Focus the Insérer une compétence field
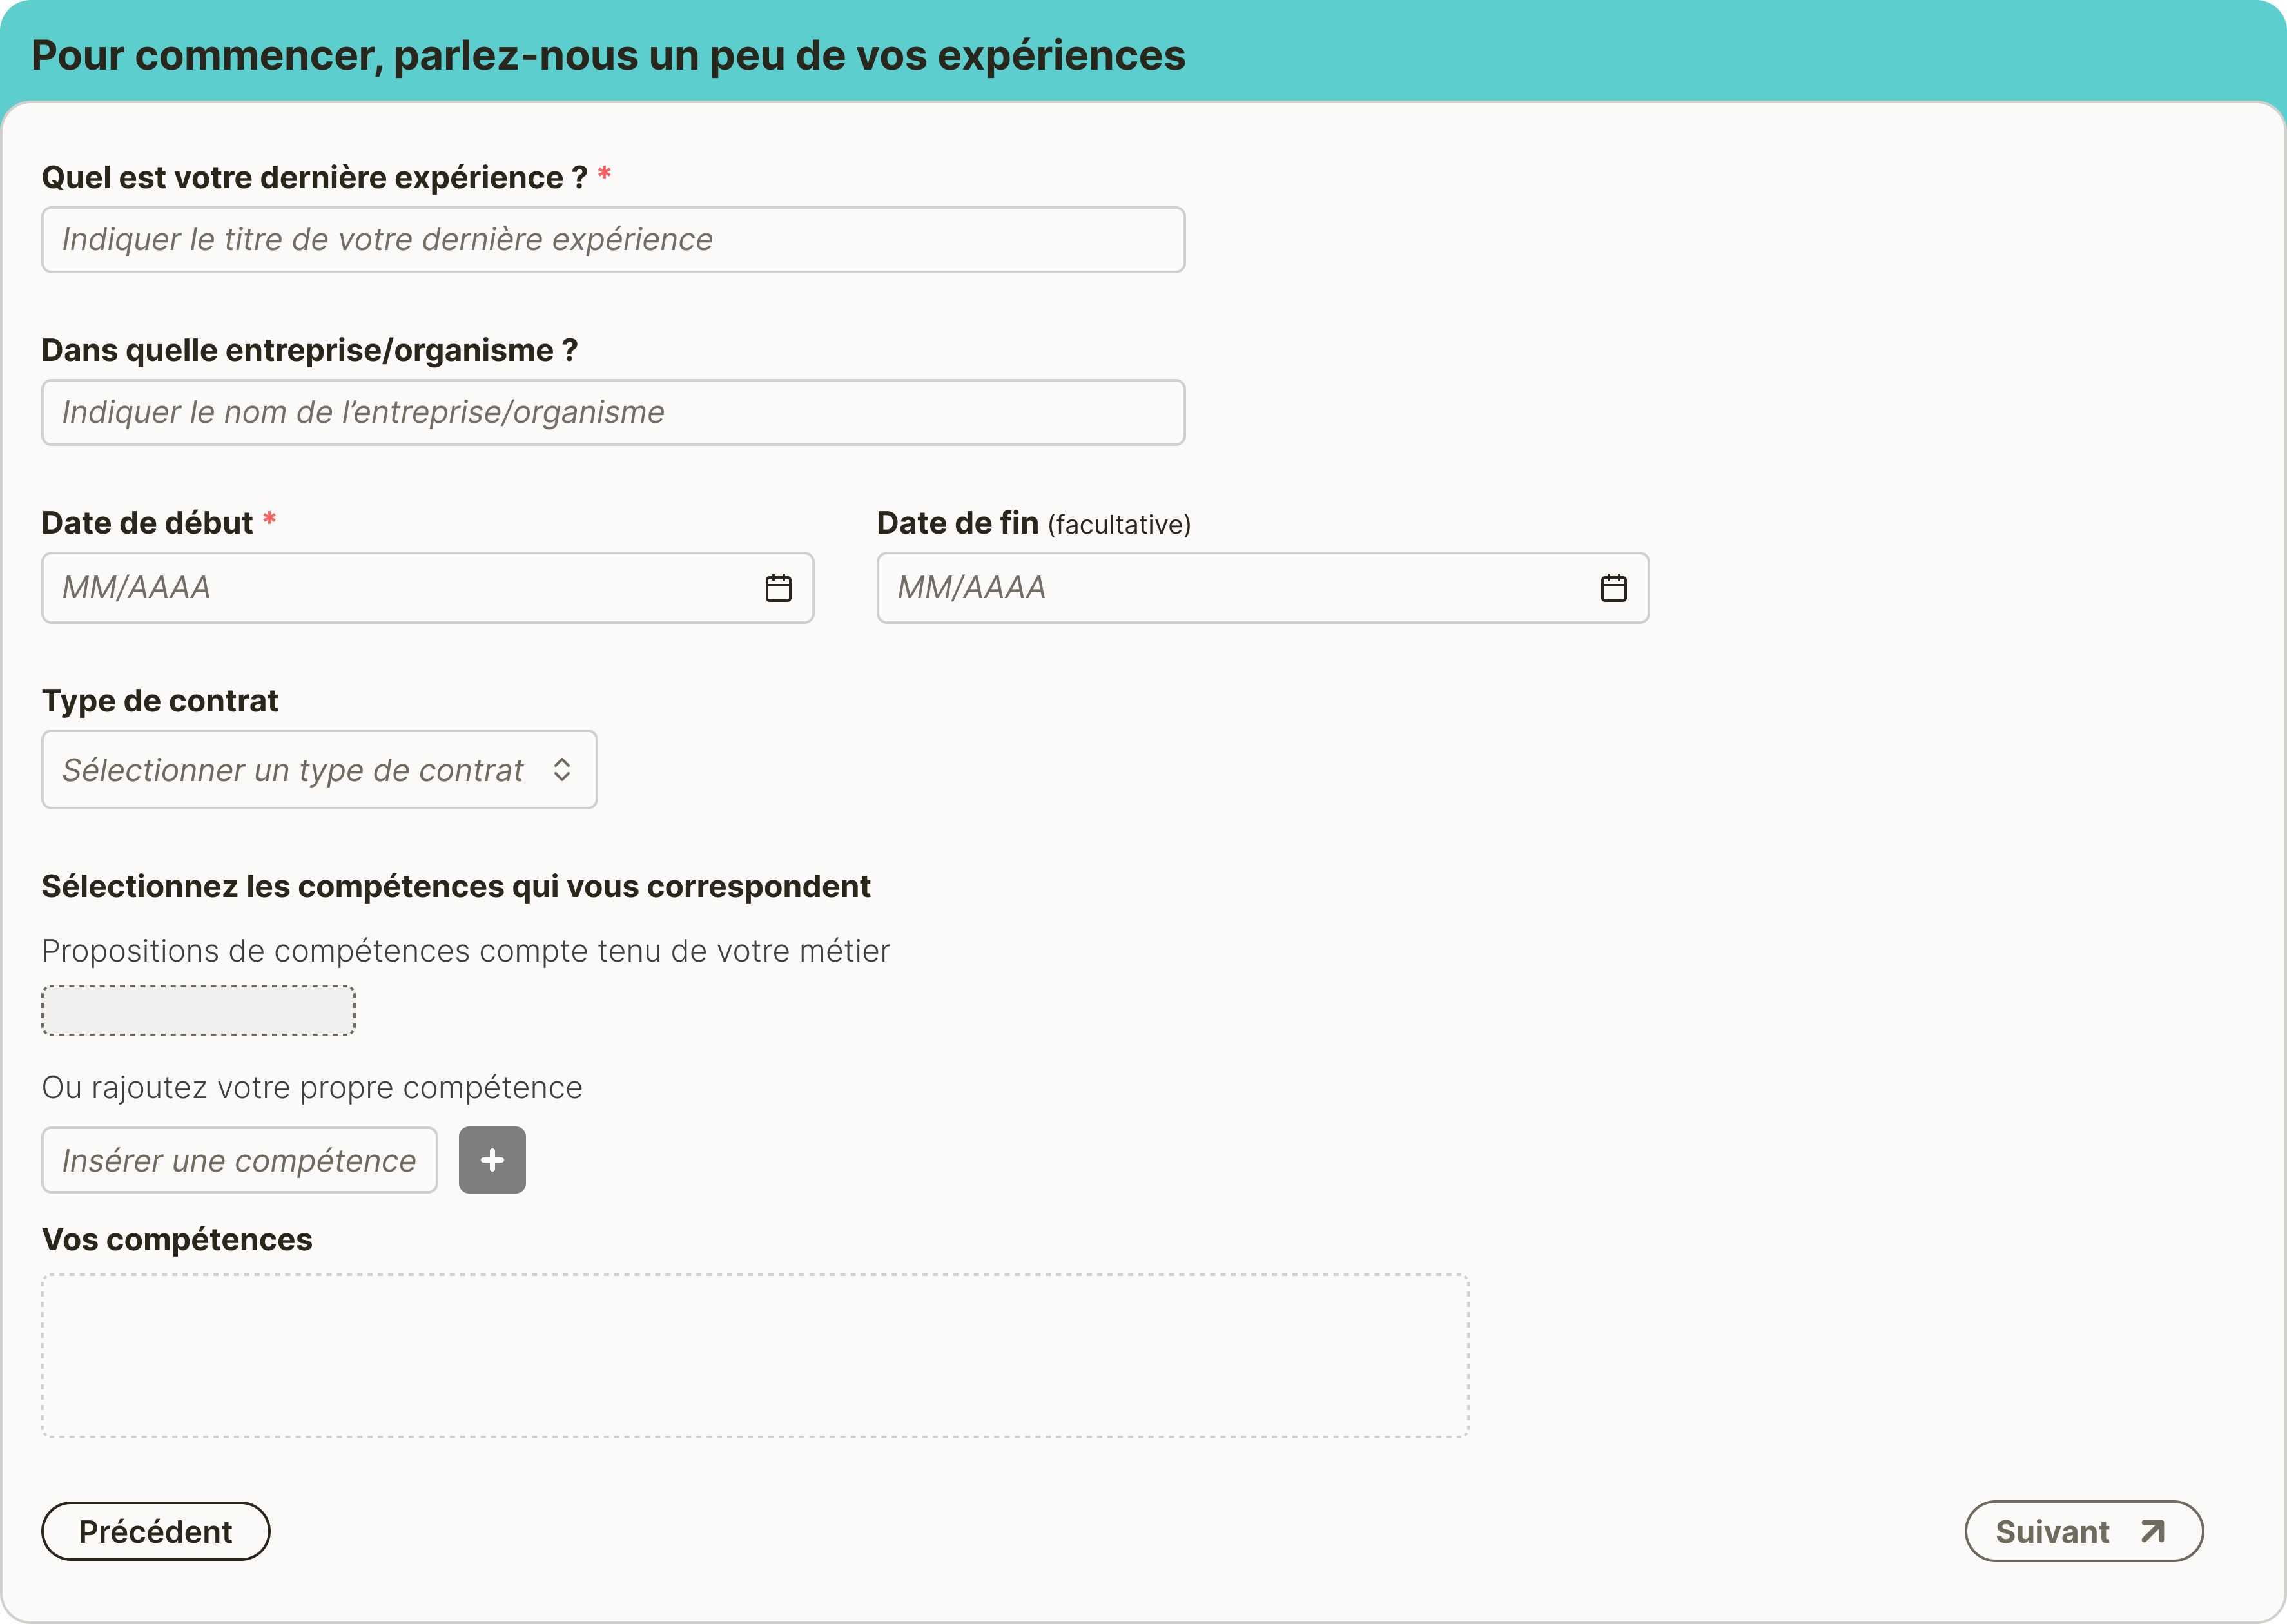2287x1624 pixels. [240, 1160]
